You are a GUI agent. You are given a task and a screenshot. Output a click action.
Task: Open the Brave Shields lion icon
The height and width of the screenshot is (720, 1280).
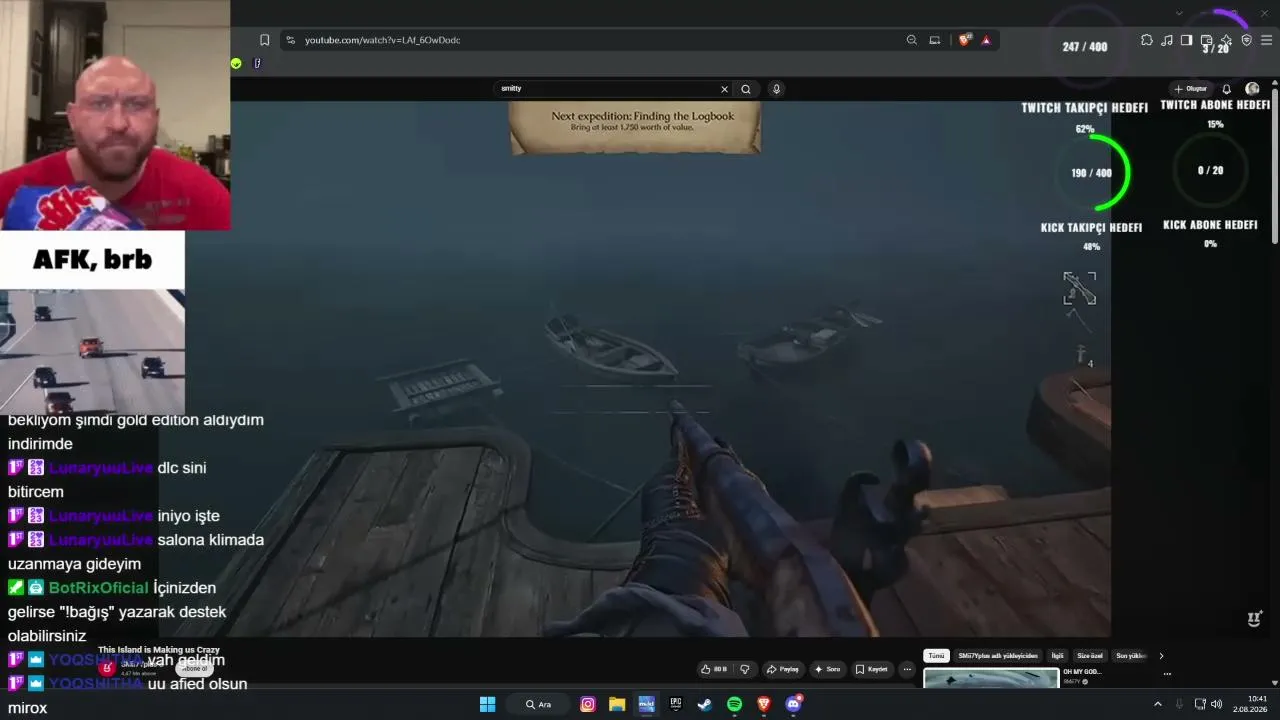point(964,40)
